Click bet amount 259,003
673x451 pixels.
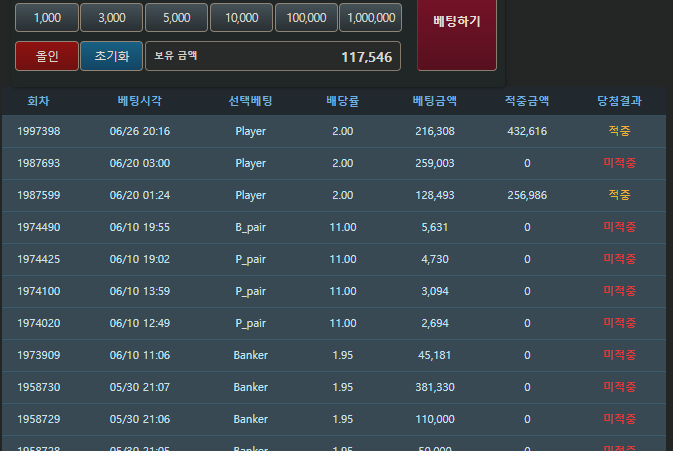pyautogui.click(x=435, y=163)
